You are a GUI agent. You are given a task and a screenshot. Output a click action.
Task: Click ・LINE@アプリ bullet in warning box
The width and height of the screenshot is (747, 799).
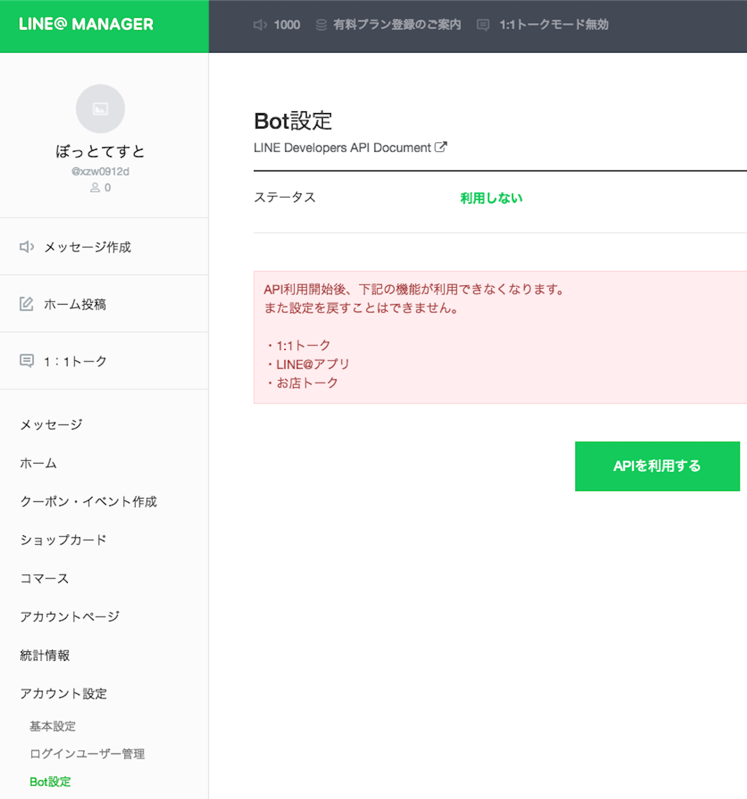[307, 364]
